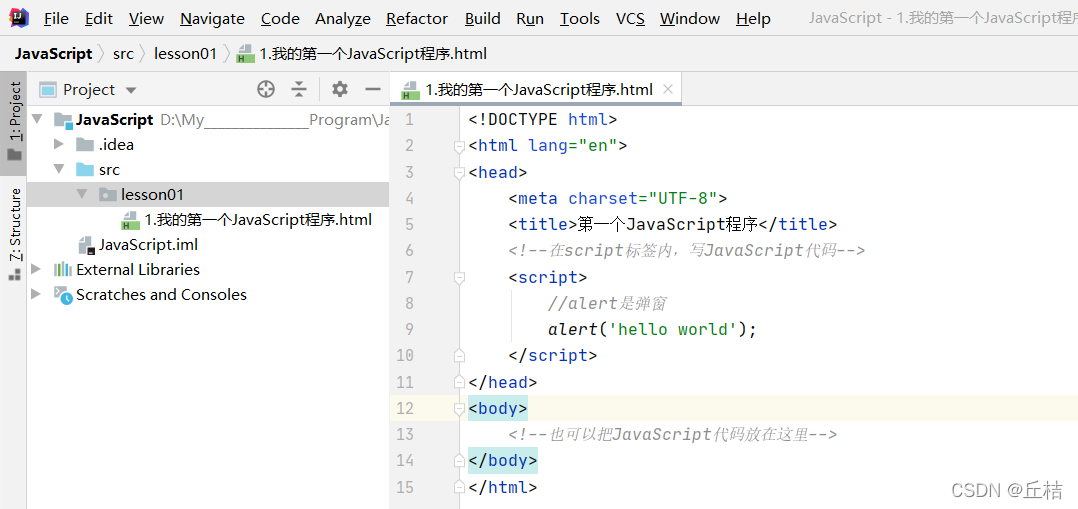Fold the body tag on line 12

pyautogui.click(x=459, y=409)
